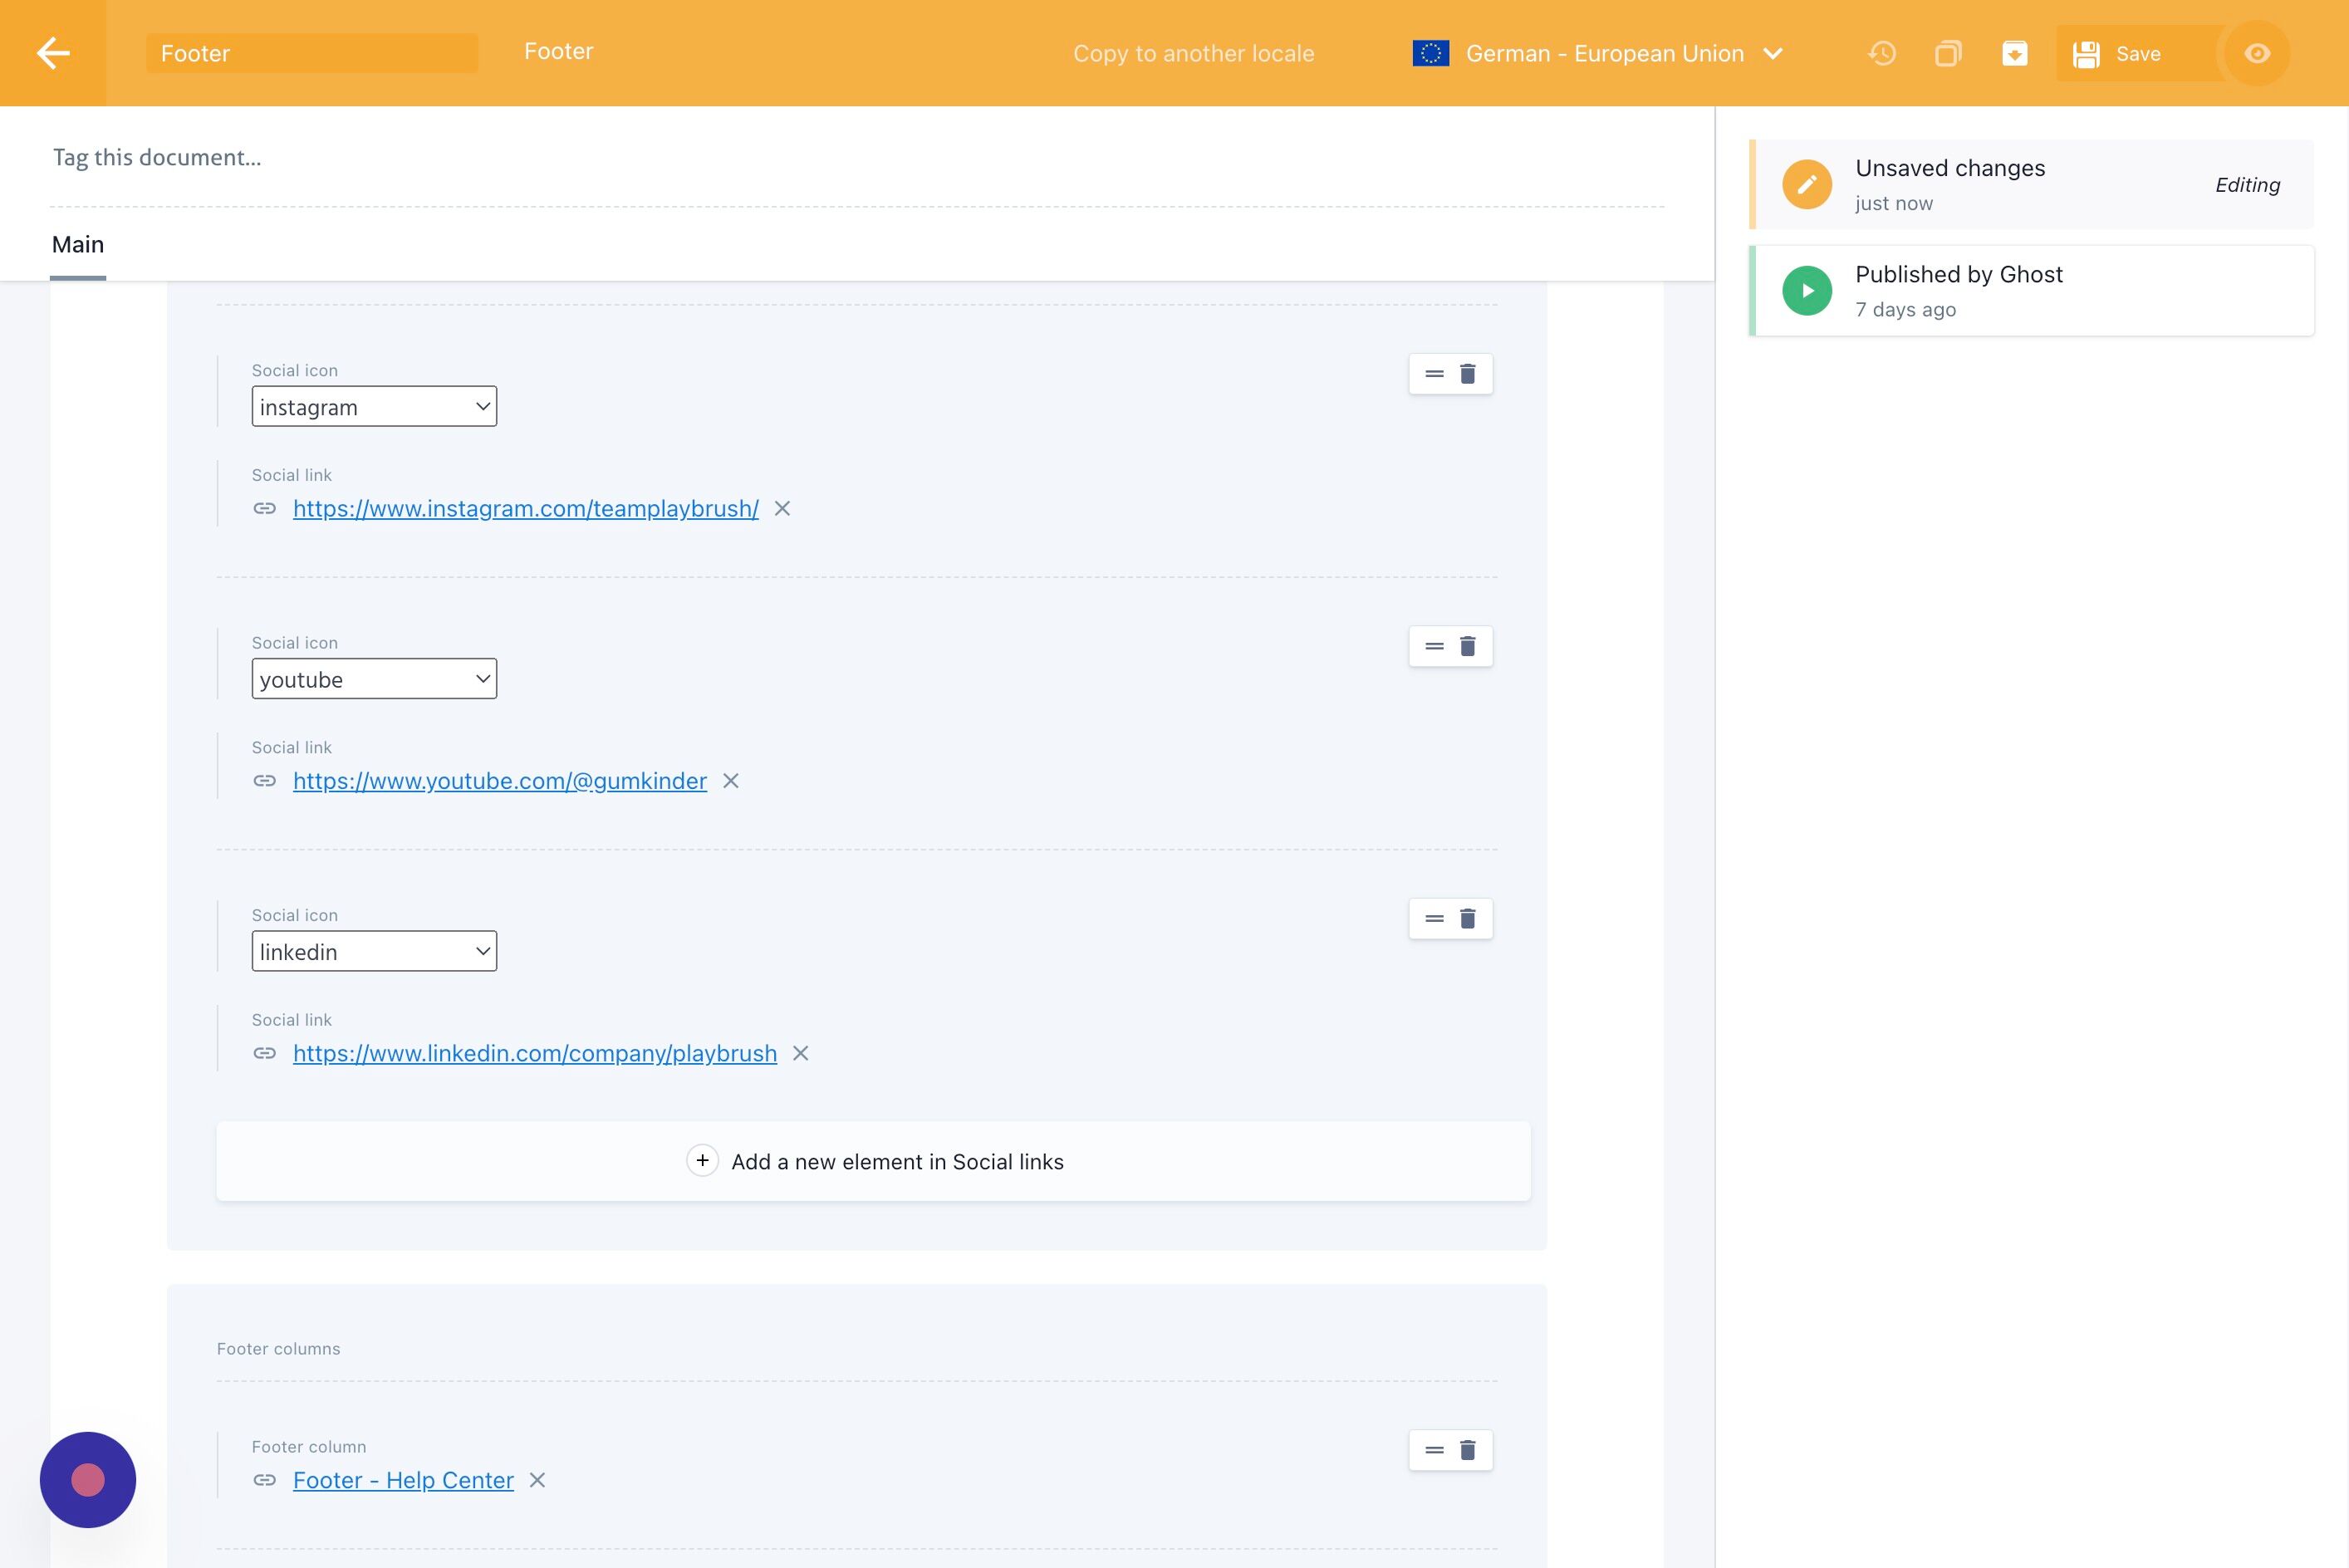The image size is (2349, 1568).
Task: Click the Save button
Action: [2119, 53]
